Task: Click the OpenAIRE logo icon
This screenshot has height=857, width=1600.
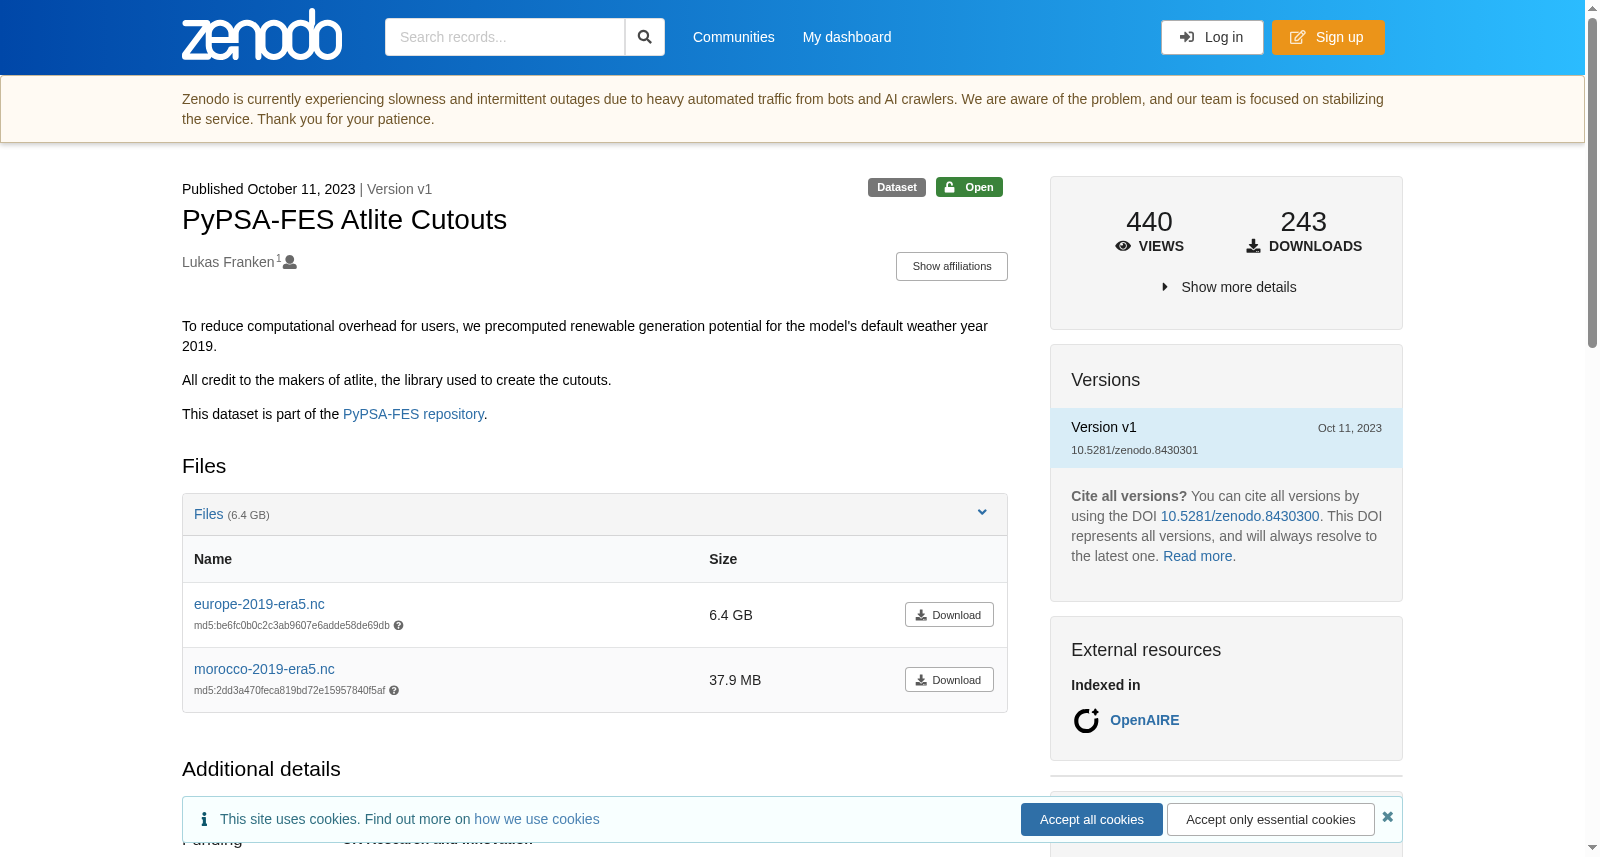Action: (x=1086, y=720)
